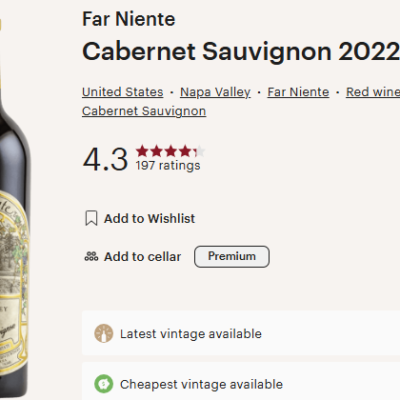
Task: Click the last grey rating star
Action: click(199, 151)
